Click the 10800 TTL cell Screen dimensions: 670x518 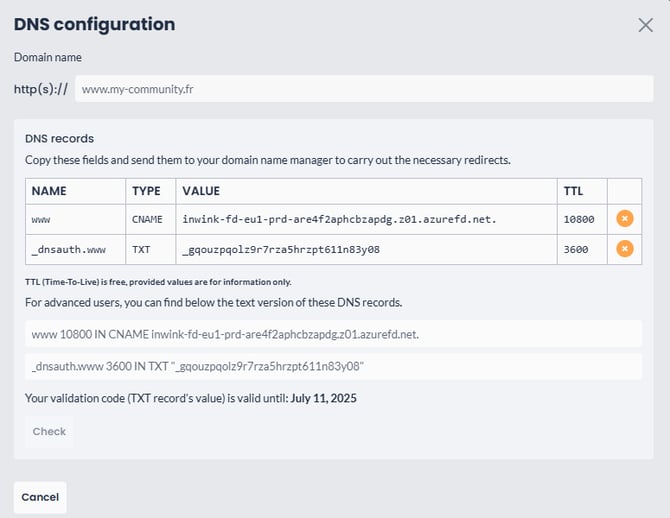[x=582, y=219]
